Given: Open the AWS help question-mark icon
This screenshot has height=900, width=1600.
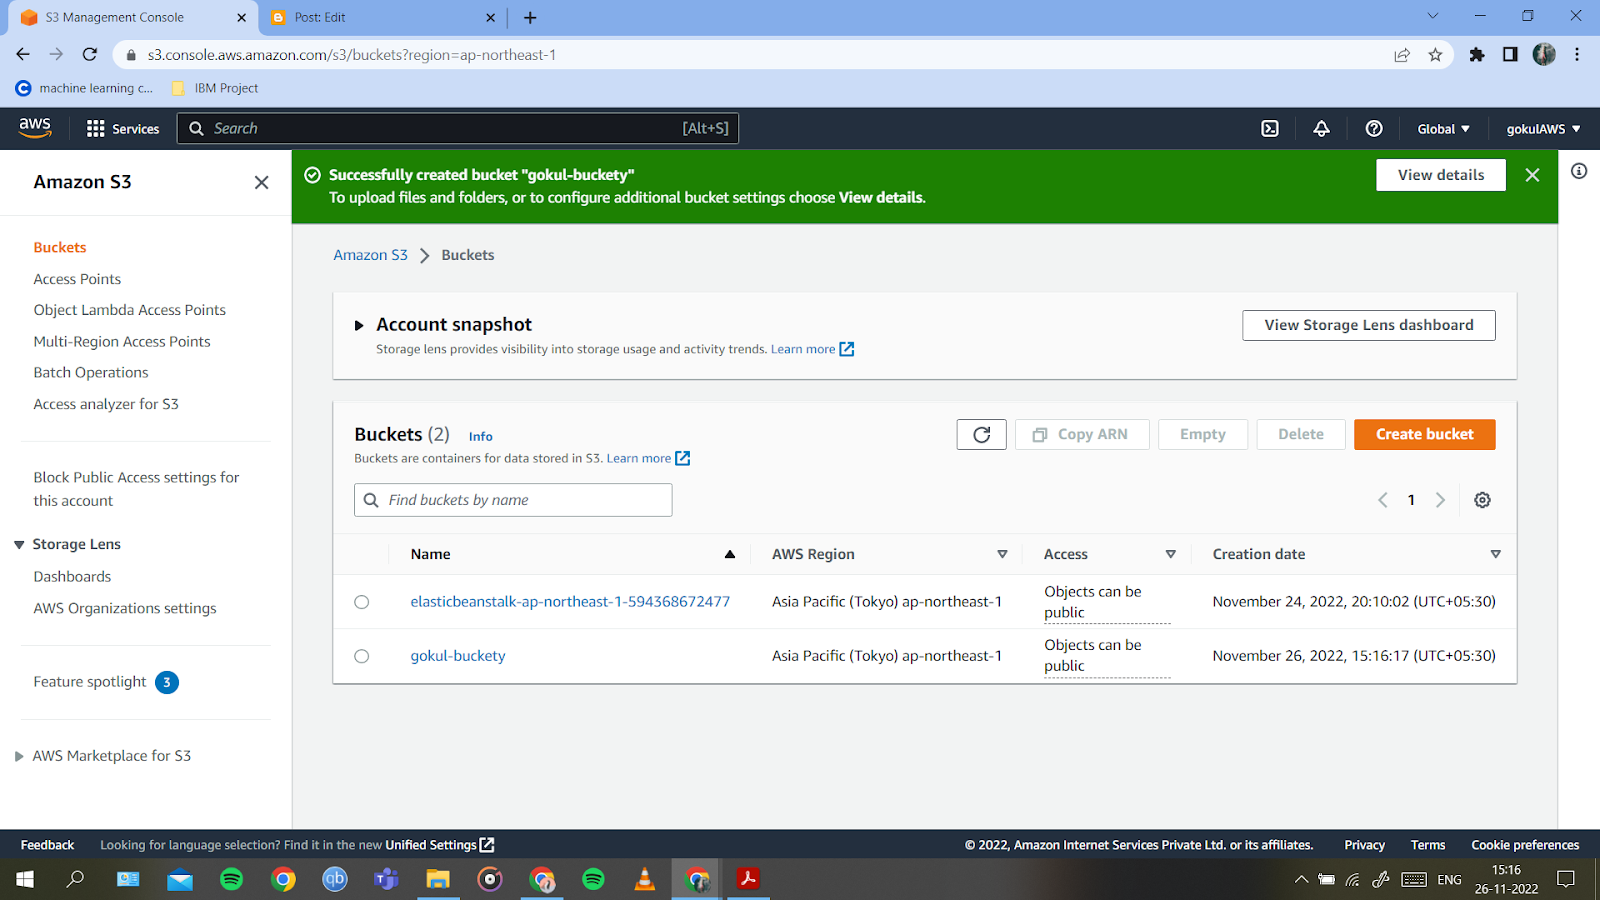Looking at the screenshot, I should pos(1374,129).
